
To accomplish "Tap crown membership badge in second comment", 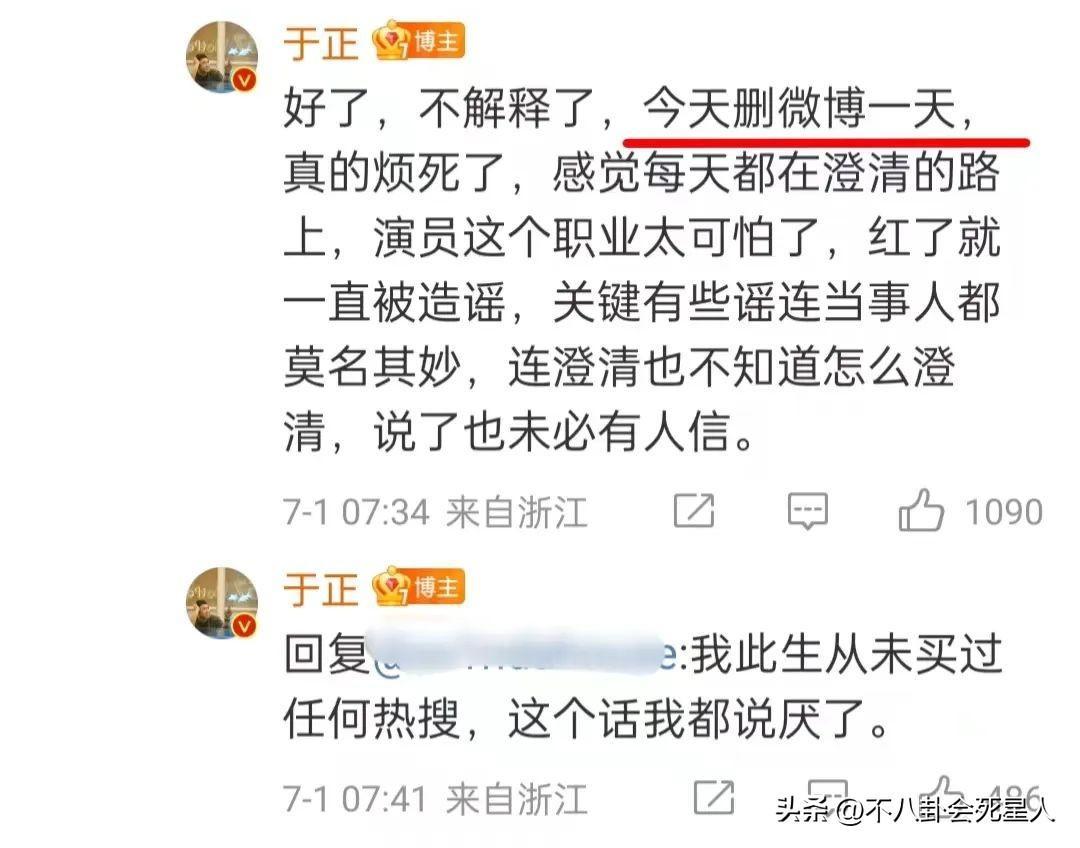I will click(391, 586).
